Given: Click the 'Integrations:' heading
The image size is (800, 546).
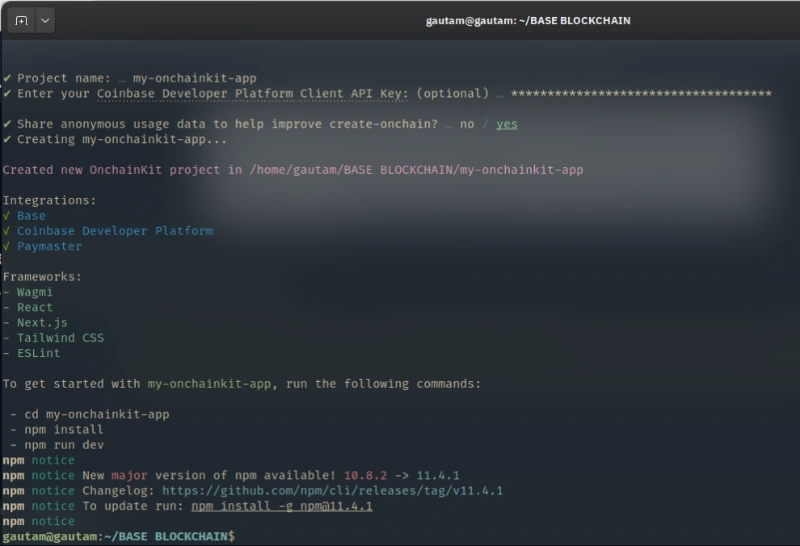Looking at the screenshot, I should pos(49,201).
